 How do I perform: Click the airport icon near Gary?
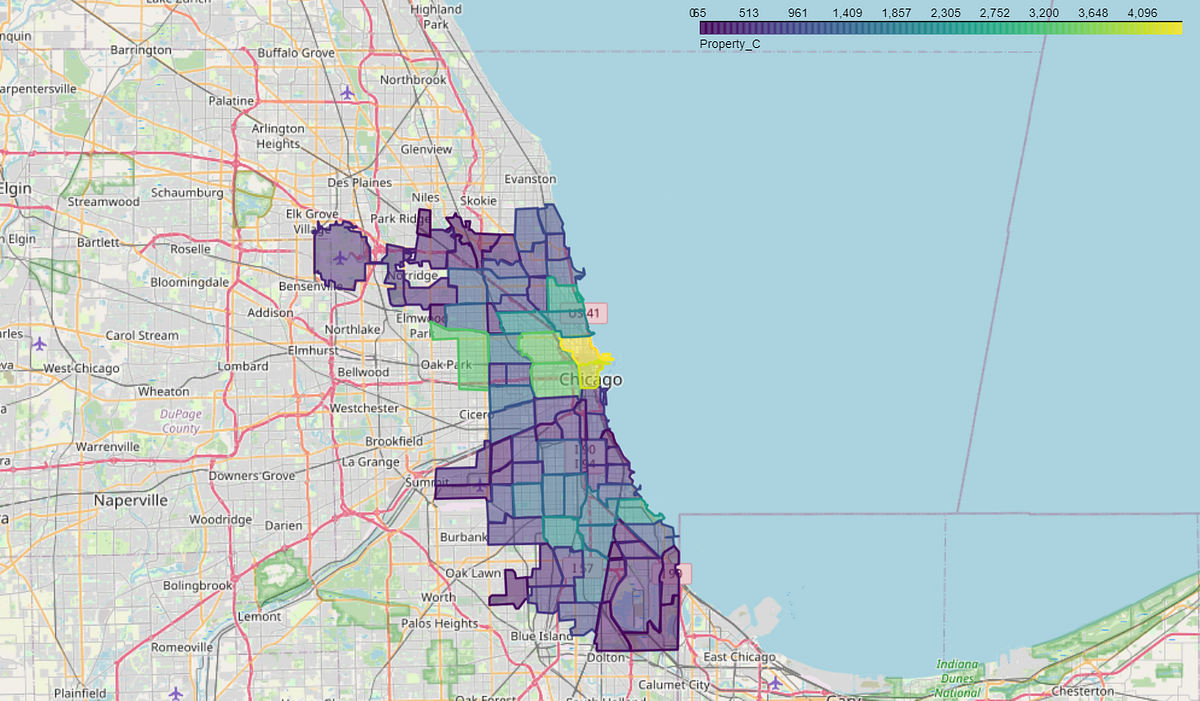coord(776,683)
